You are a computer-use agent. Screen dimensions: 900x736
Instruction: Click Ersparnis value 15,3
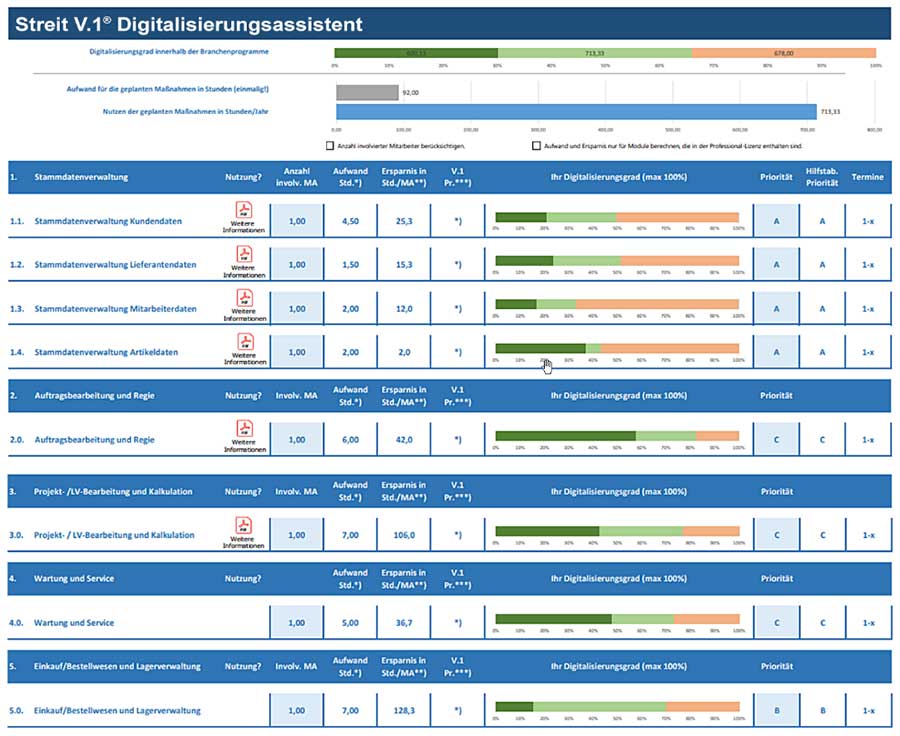(404, 265)
